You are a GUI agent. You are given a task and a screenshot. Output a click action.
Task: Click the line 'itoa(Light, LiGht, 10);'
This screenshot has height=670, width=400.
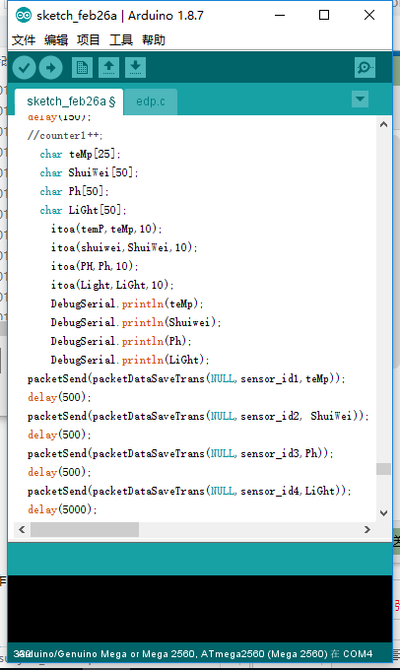point(112,285)
